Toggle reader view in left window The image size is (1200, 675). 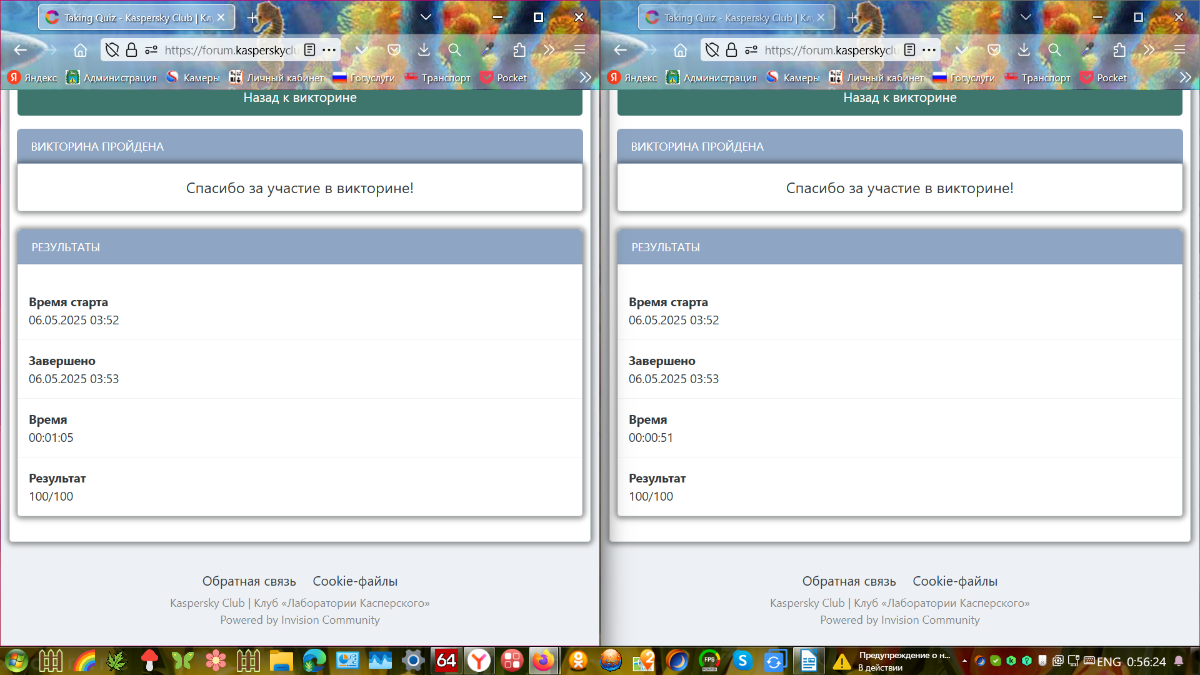[309, 50]
